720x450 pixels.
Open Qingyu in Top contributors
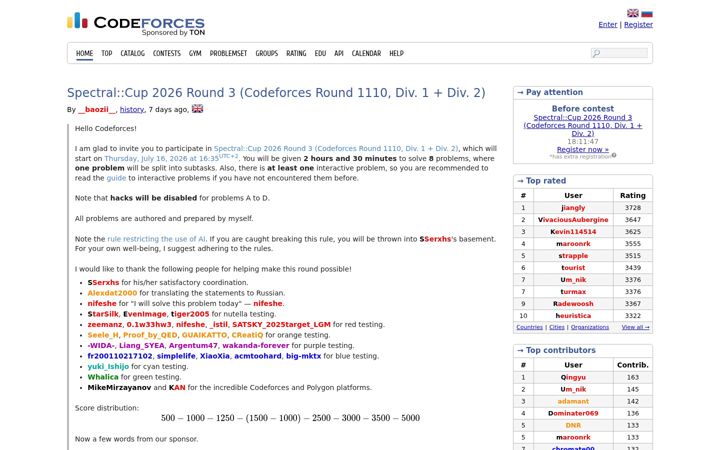(573, 377)
